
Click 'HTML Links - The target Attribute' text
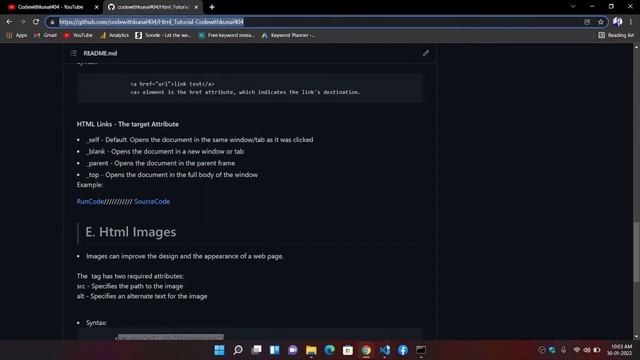click(128, 124)
